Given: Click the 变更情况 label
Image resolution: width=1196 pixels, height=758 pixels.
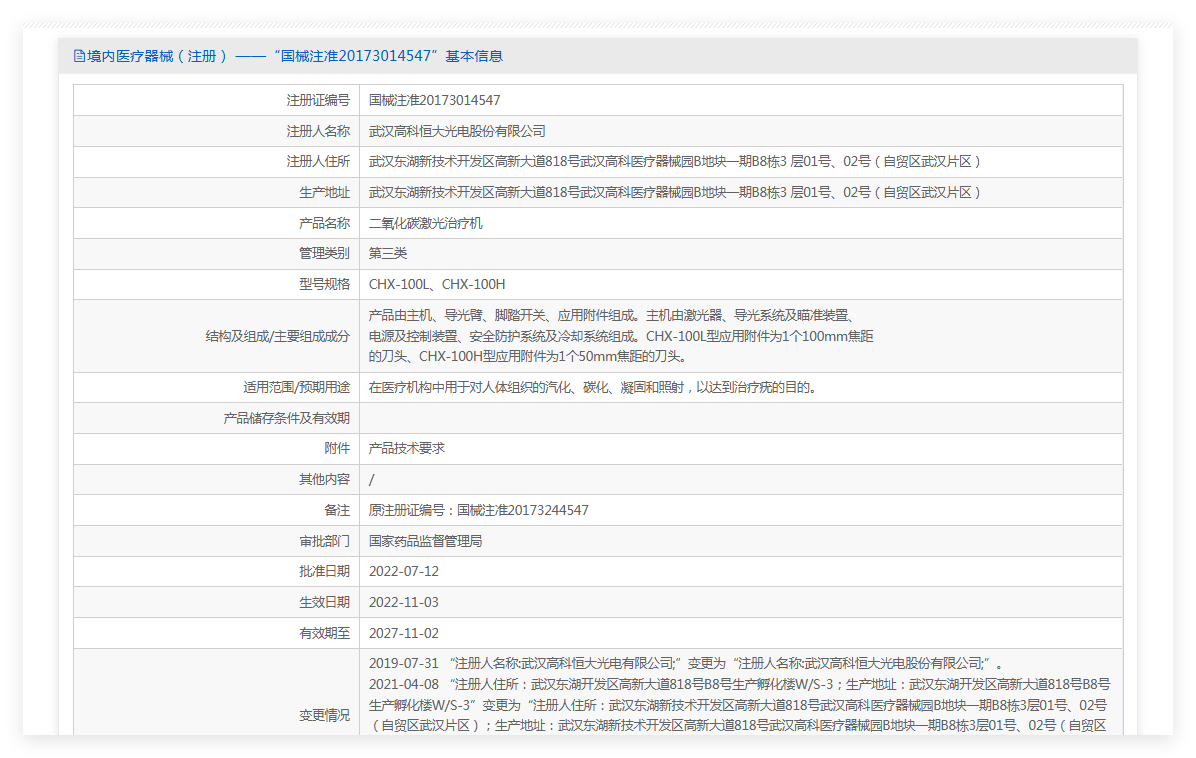Looking at the screenshot, I should click(x=324, y=715).
